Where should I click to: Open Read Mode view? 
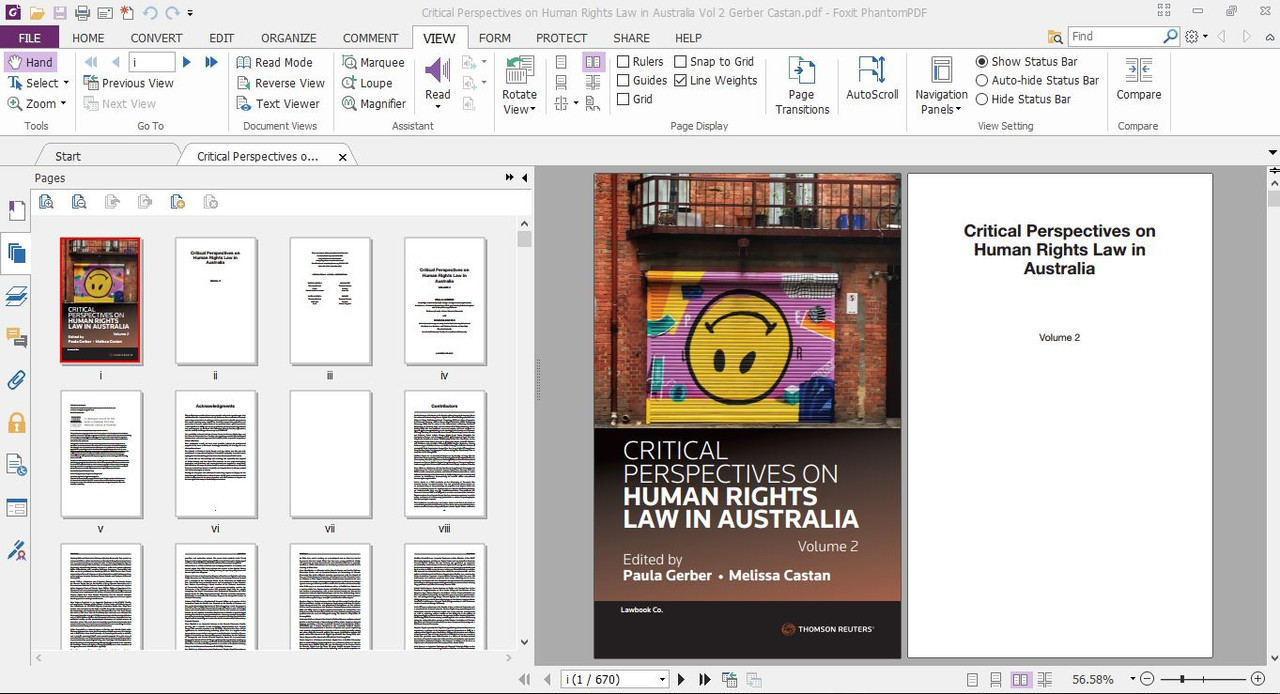coord(275,62)
